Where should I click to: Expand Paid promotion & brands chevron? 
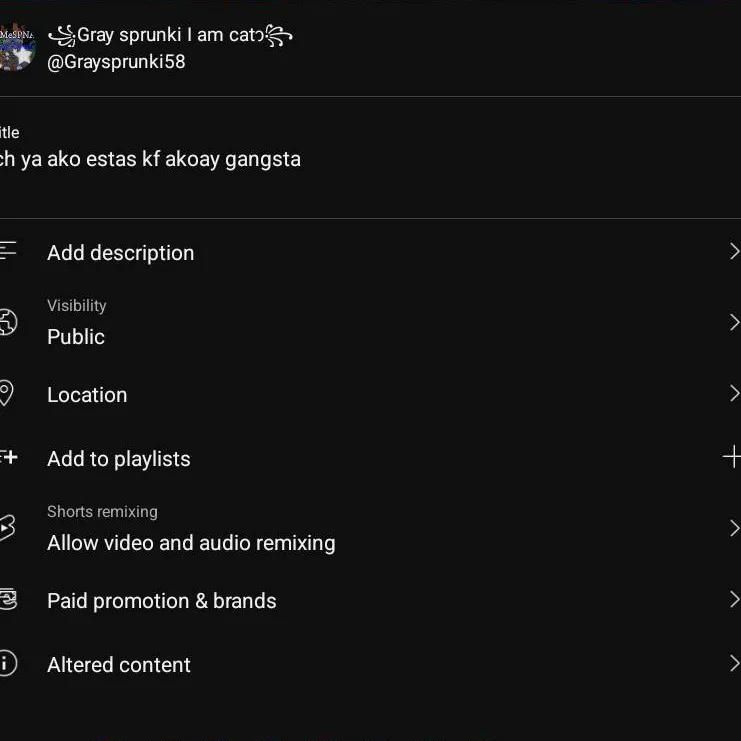[734, 599]
